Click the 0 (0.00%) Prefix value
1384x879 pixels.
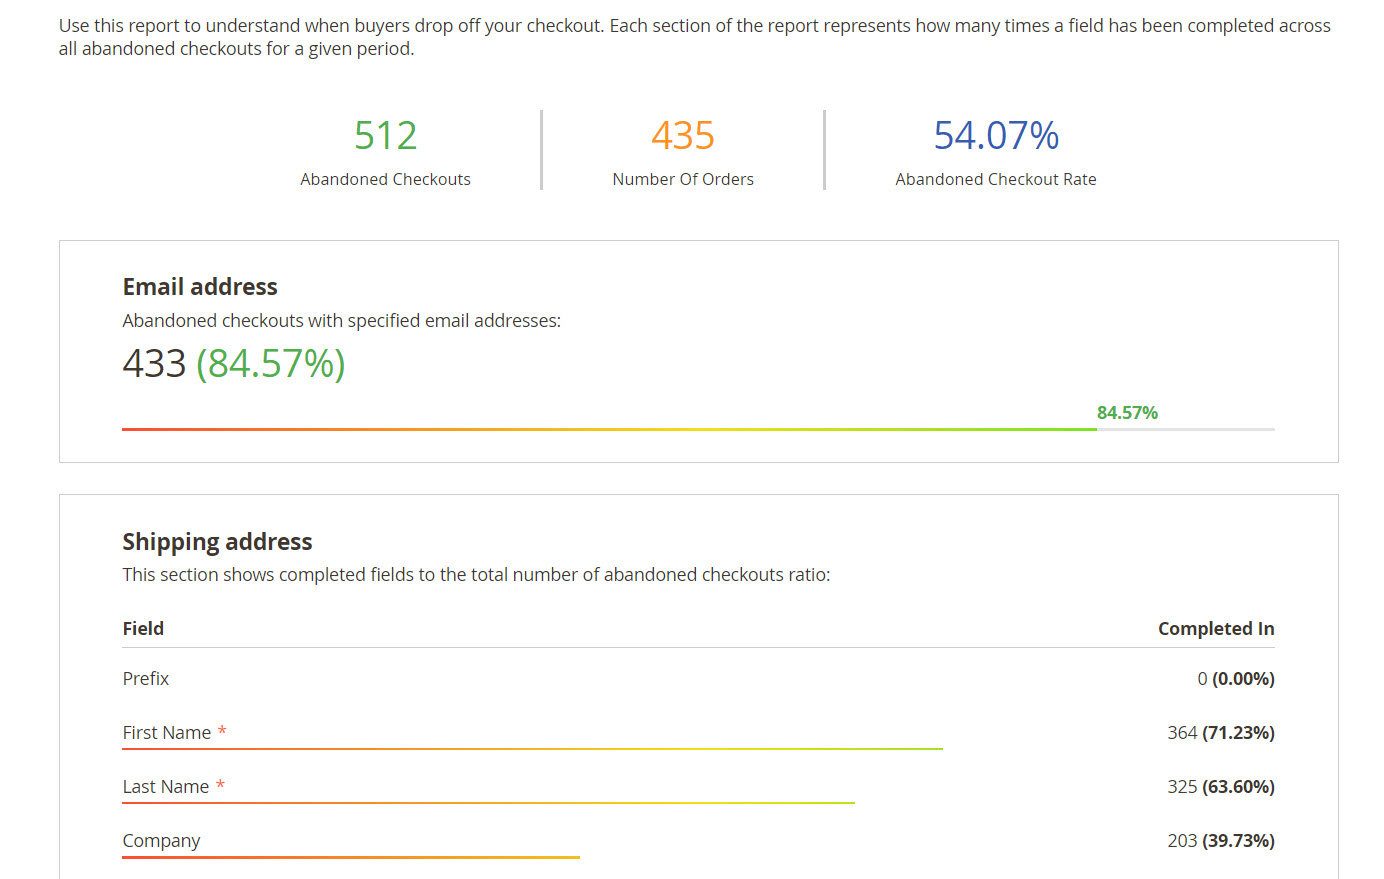tap(1235, 679)
